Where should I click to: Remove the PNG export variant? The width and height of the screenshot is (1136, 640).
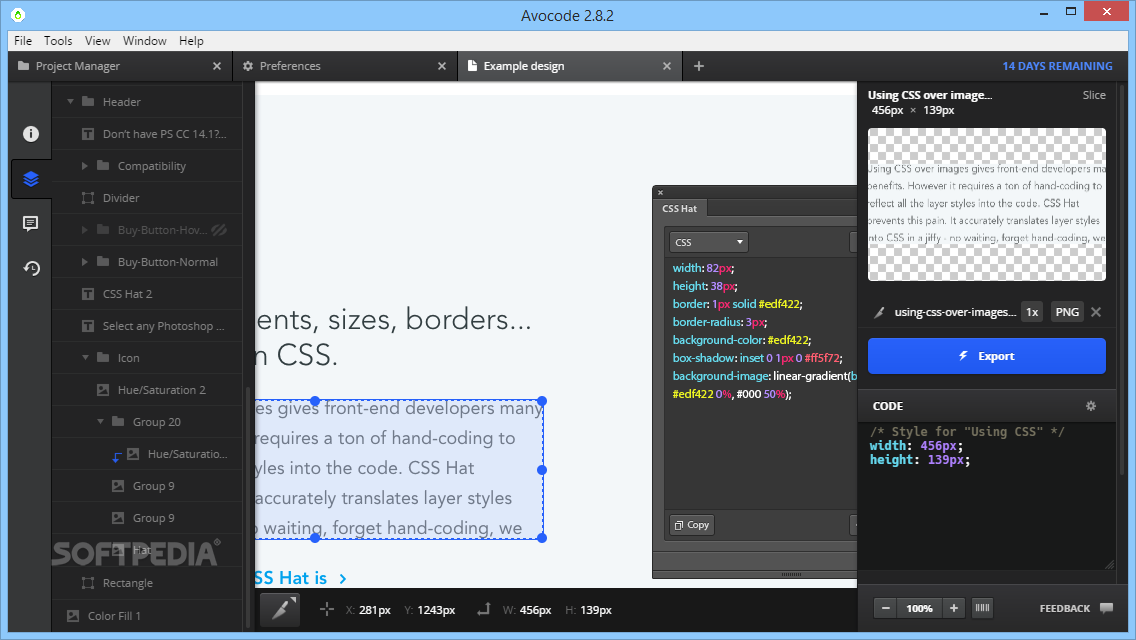pos(1096,312)
